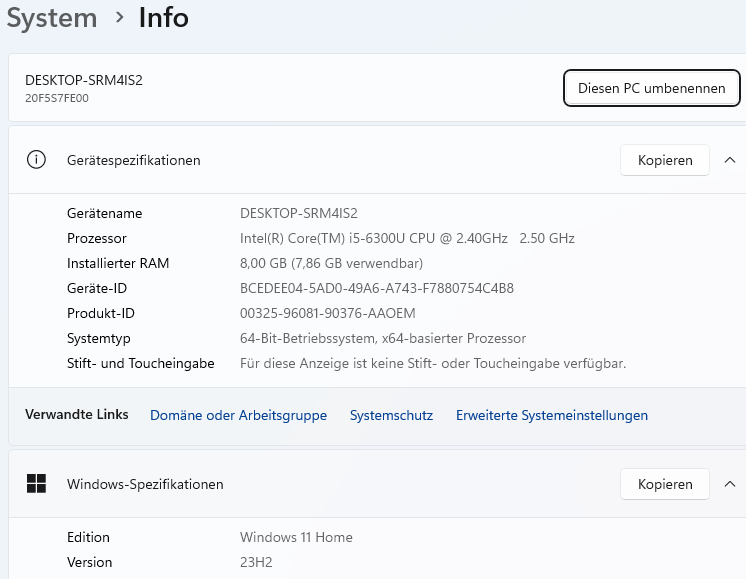
Task: Open Erweiterte Systemeinstellungen link
Action: 552,415
